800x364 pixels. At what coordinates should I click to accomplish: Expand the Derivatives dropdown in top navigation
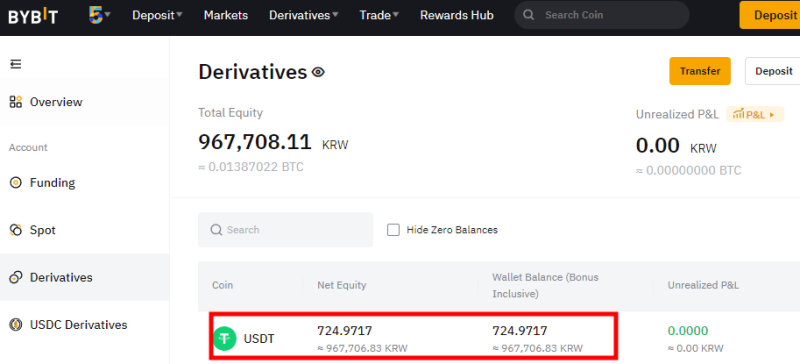304,15
